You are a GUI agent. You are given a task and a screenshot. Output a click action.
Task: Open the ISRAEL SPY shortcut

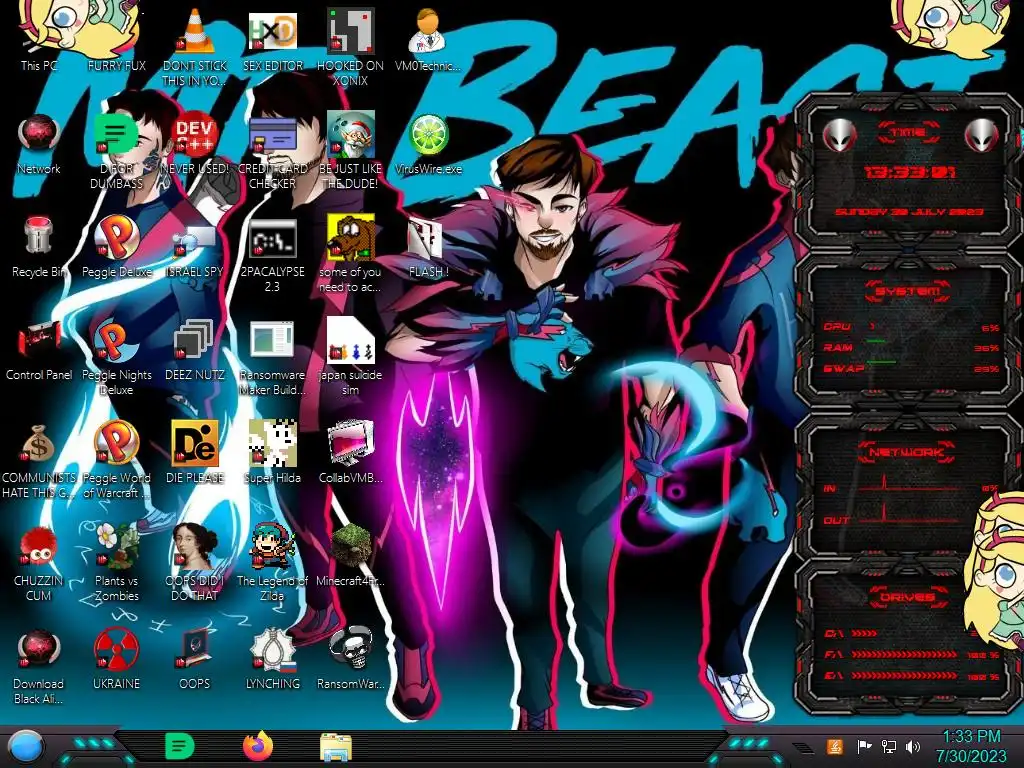[195, 242]
